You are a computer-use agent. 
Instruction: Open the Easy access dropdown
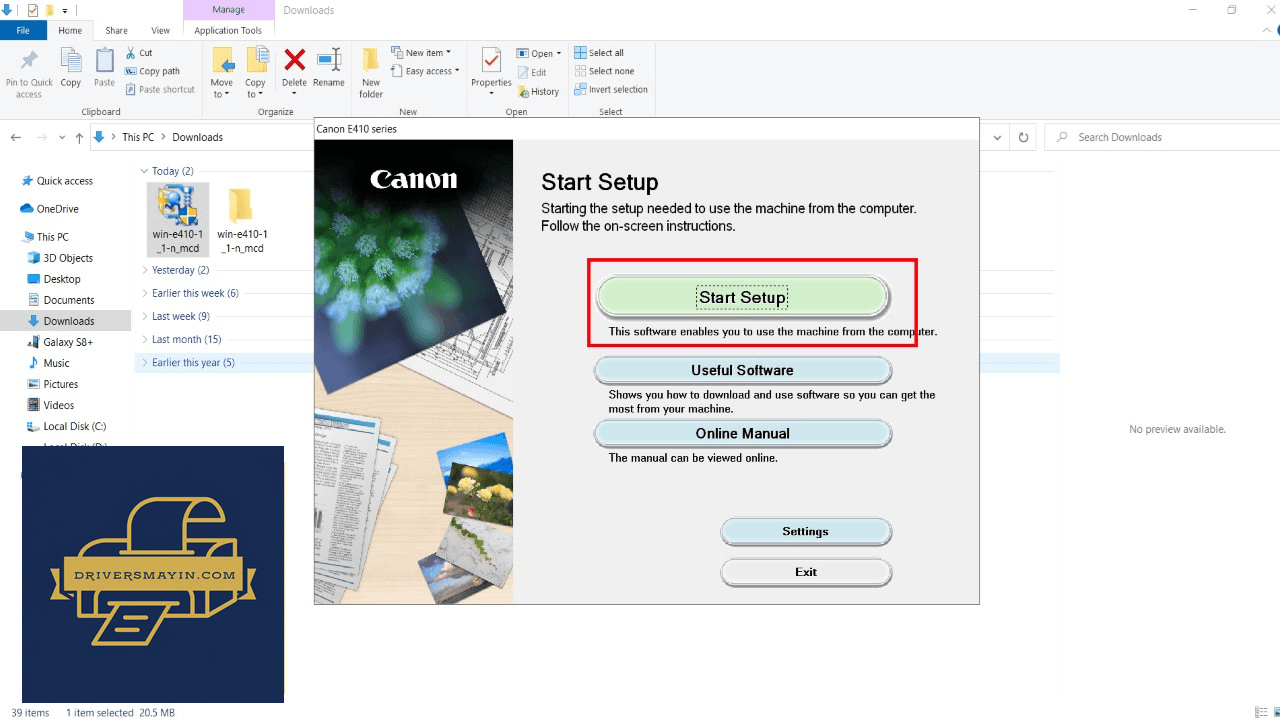[425, 71]
